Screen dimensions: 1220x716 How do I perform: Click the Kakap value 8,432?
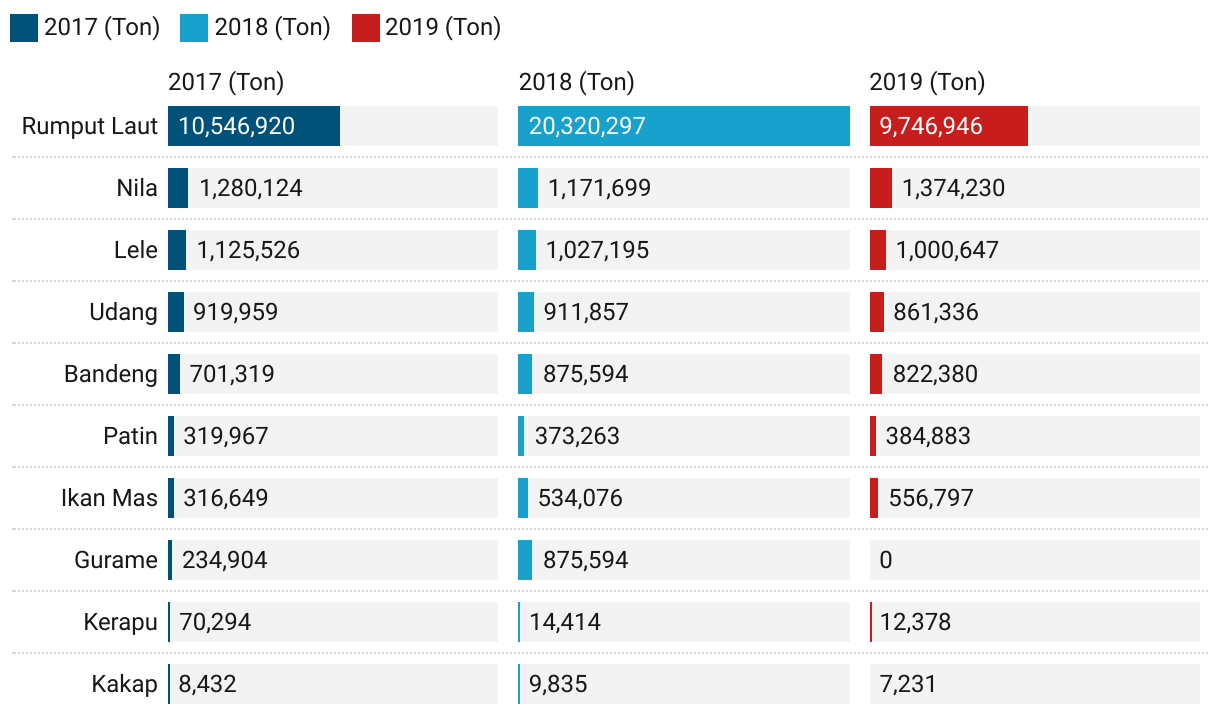click(x=208, y=684)
